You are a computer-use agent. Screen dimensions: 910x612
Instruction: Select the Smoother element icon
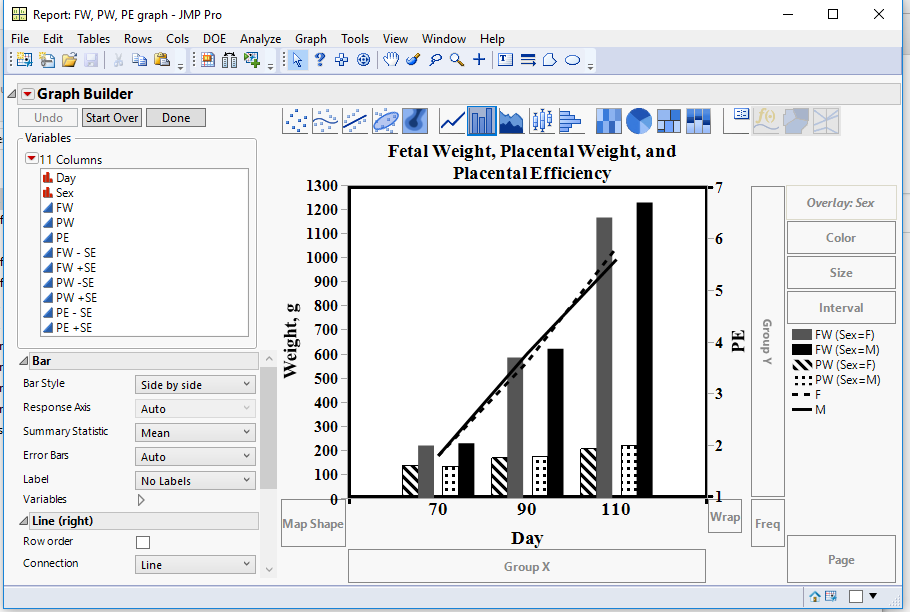[324, 120]
